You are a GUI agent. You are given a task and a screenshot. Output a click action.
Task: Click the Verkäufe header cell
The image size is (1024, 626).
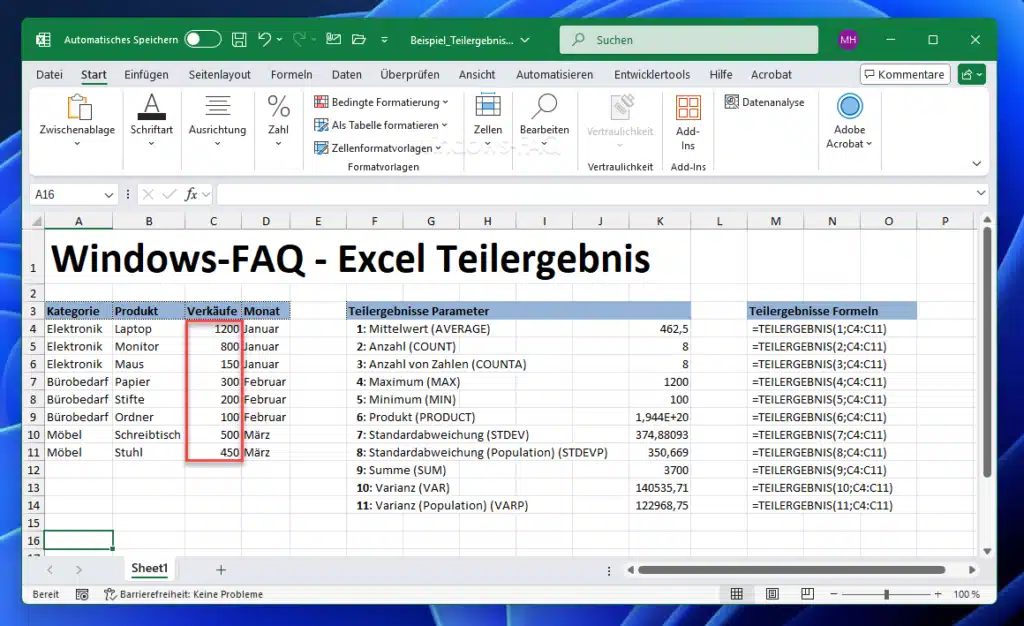[x=213, y=311]
